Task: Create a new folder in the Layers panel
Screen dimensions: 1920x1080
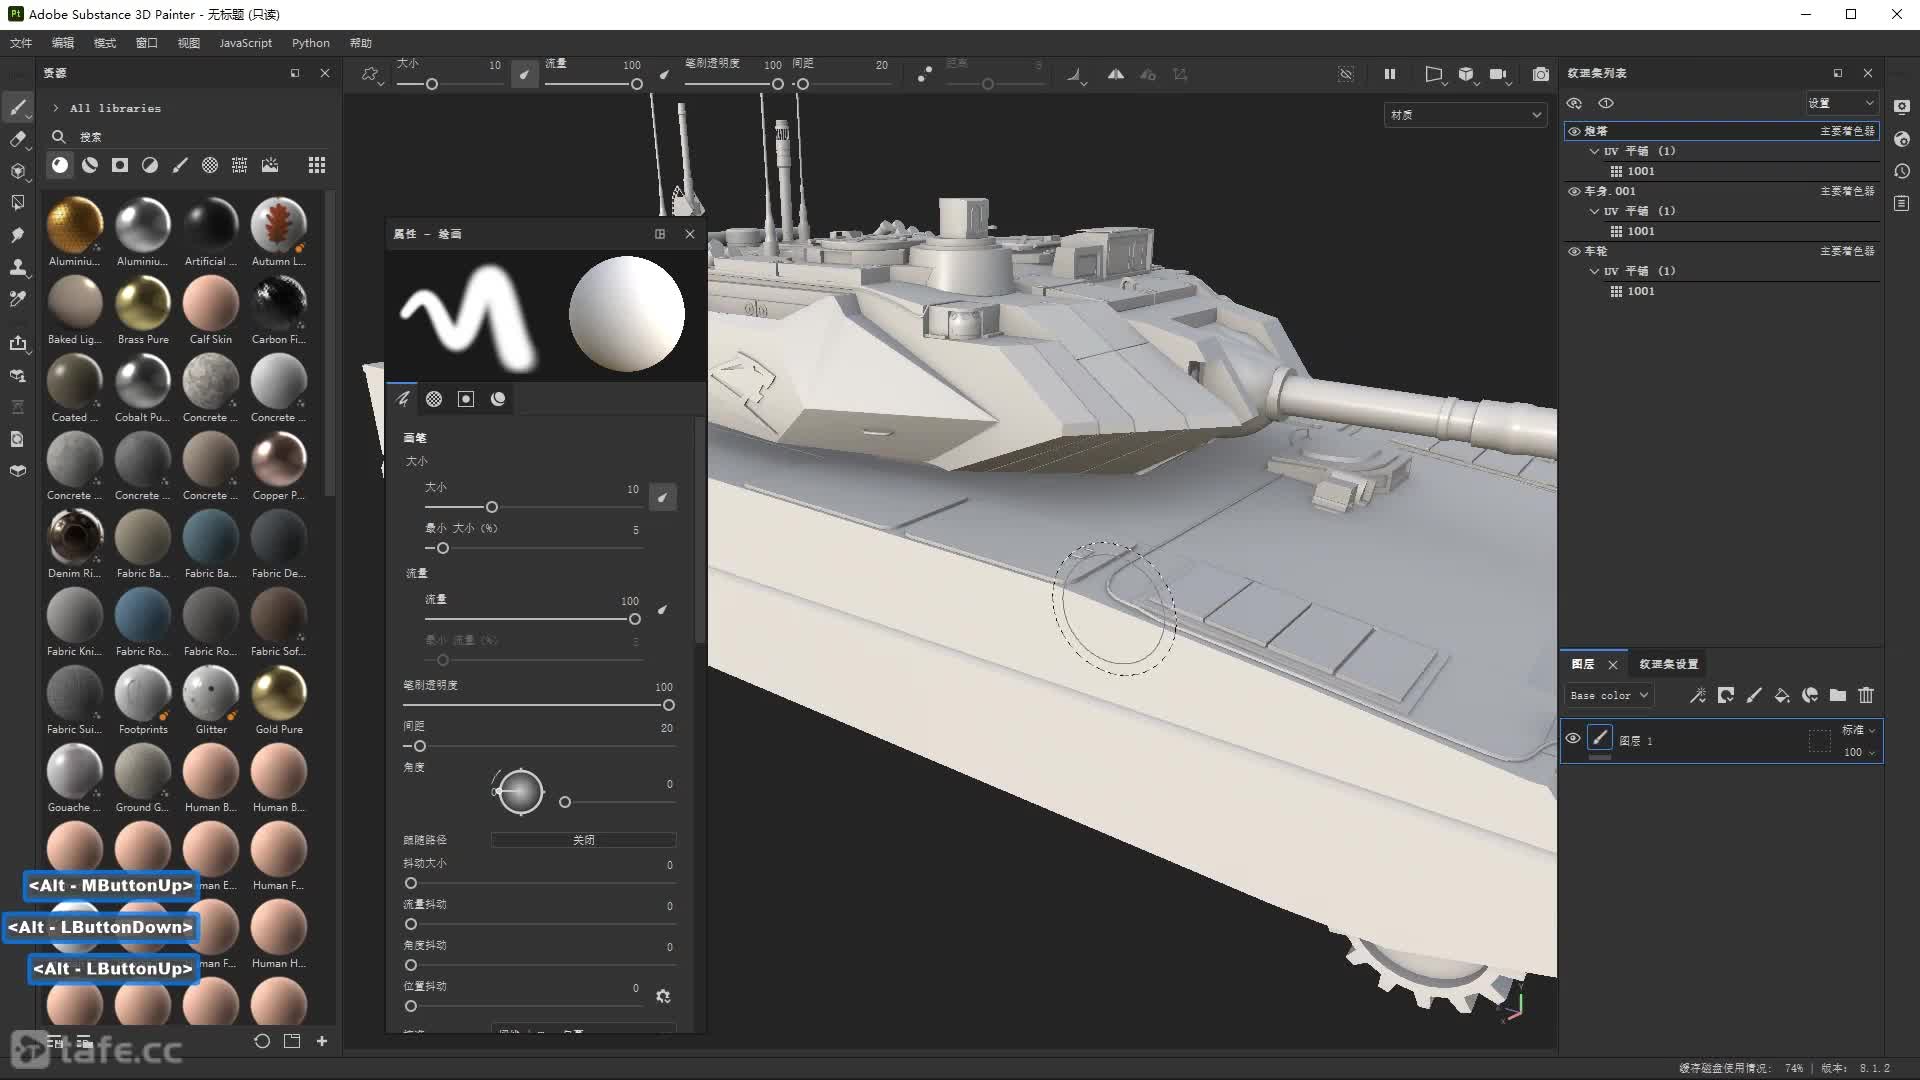Action: click(1838, 695)
